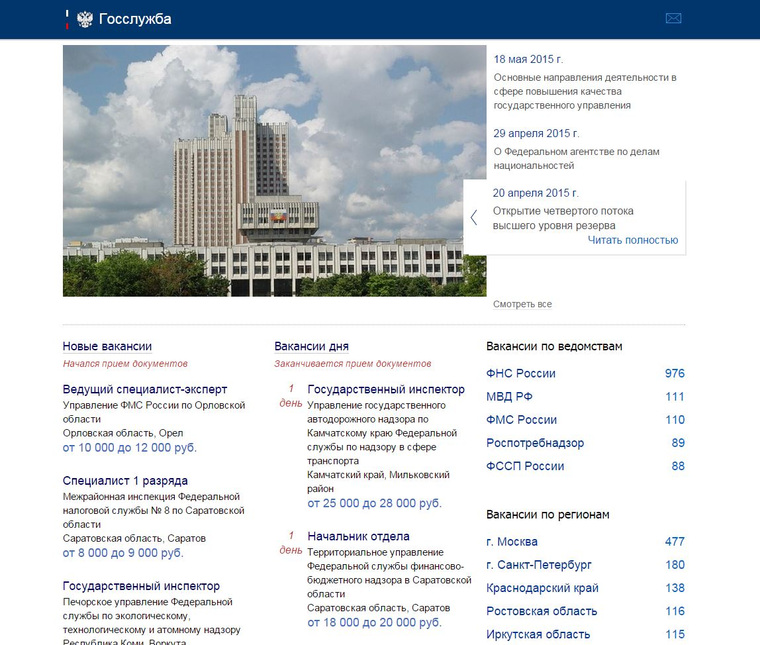
Task: Click the 138 count beside Краснодарский край
Action: (675, 588)
